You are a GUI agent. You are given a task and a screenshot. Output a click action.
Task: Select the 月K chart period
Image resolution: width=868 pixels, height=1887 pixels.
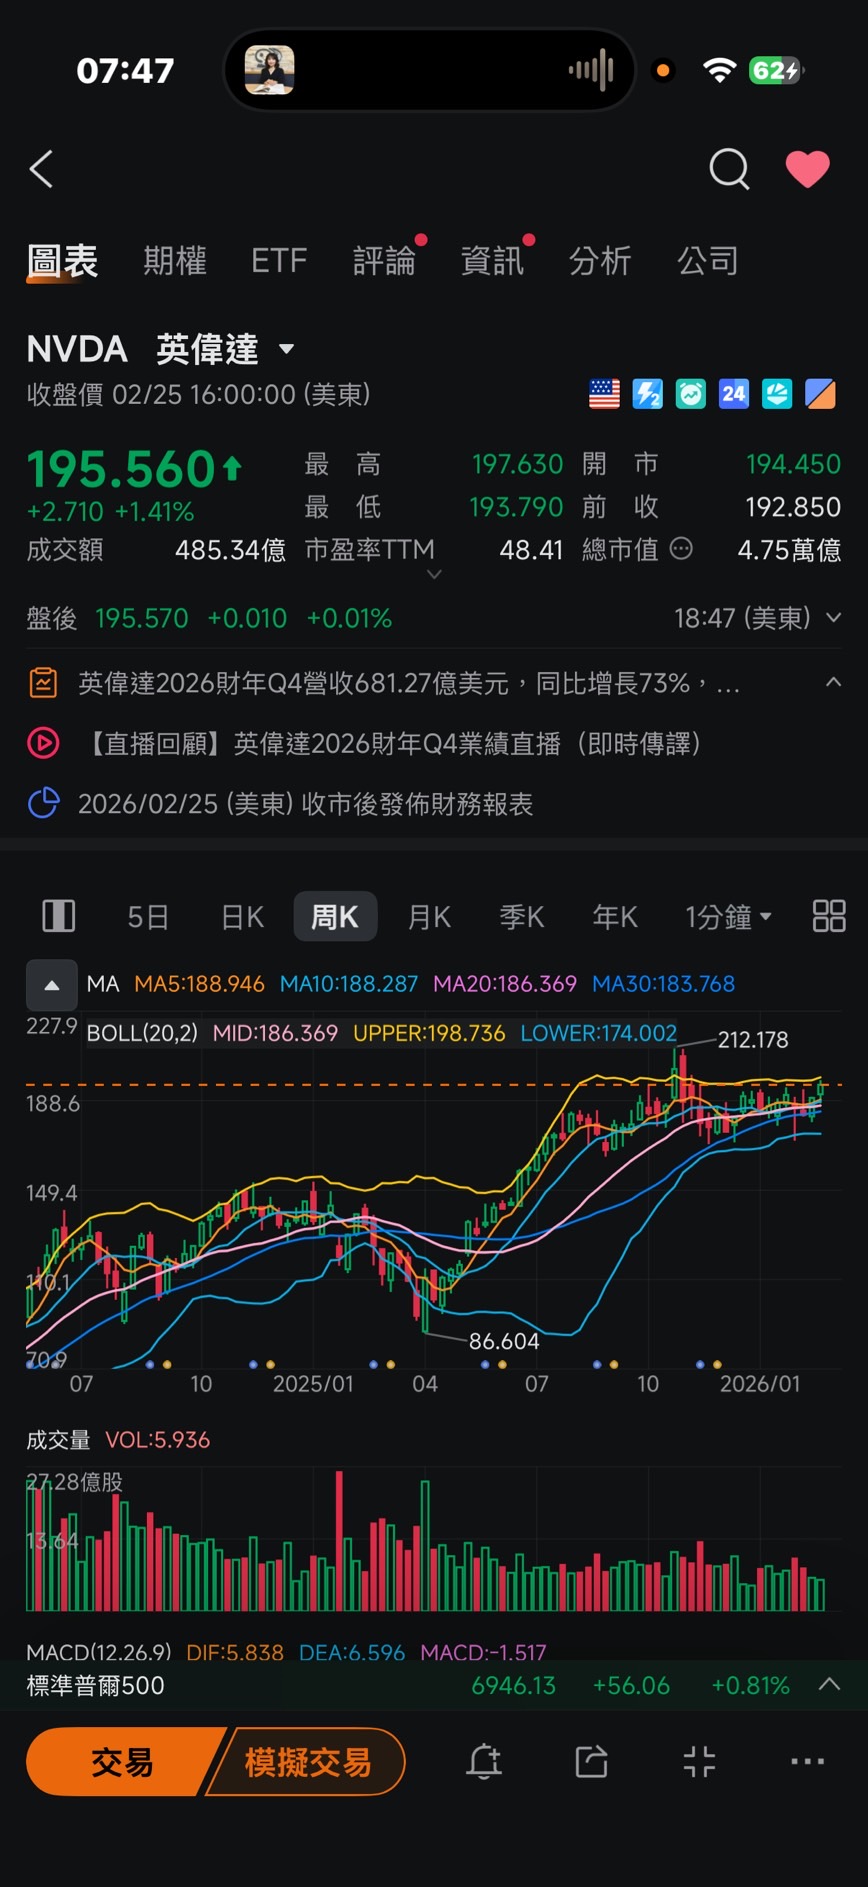click(x=429, y=916)
